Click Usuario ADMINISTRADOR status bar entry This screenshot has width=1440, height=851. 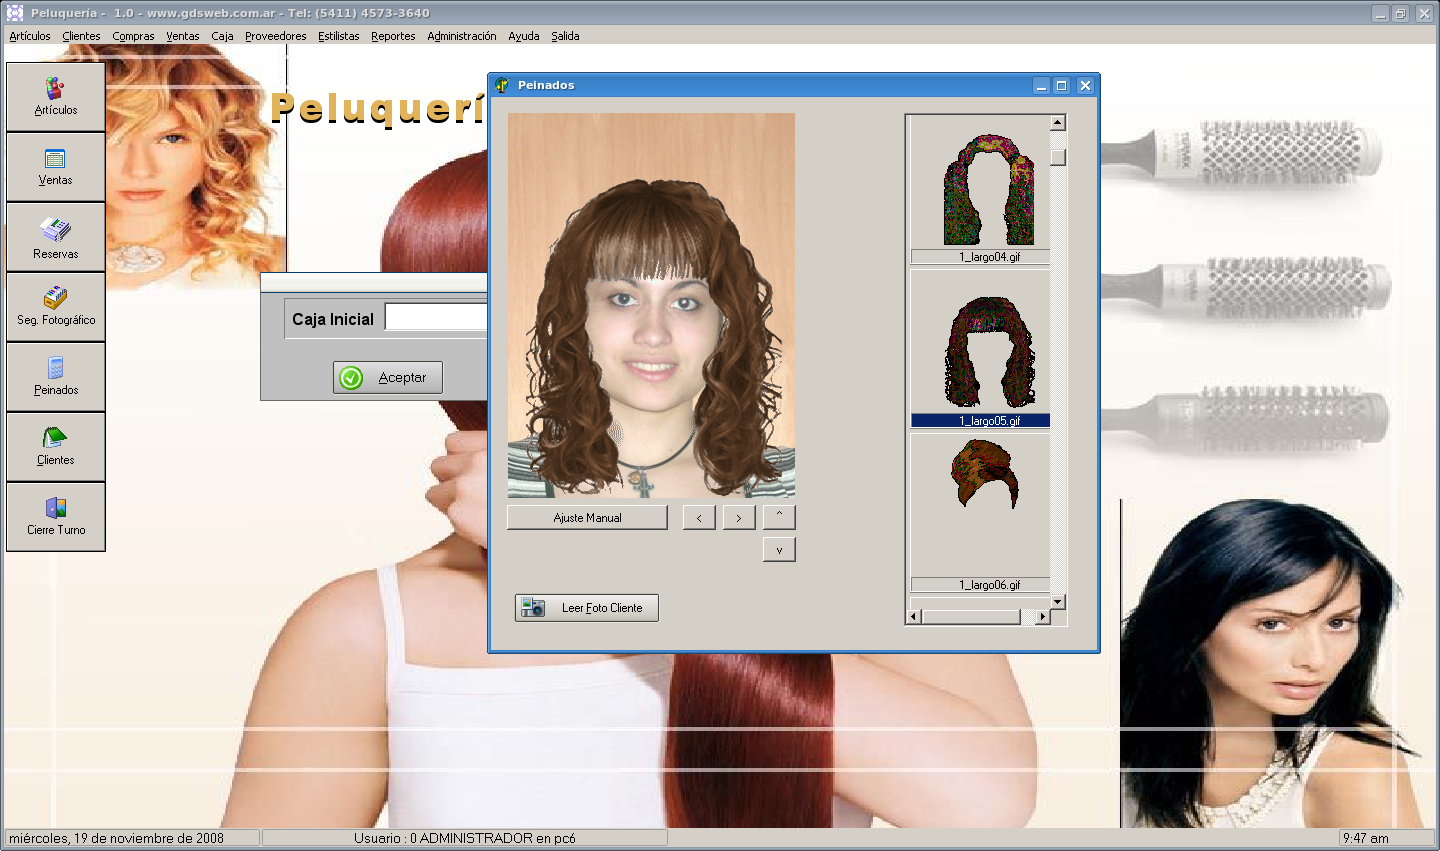tap(464, 838)
